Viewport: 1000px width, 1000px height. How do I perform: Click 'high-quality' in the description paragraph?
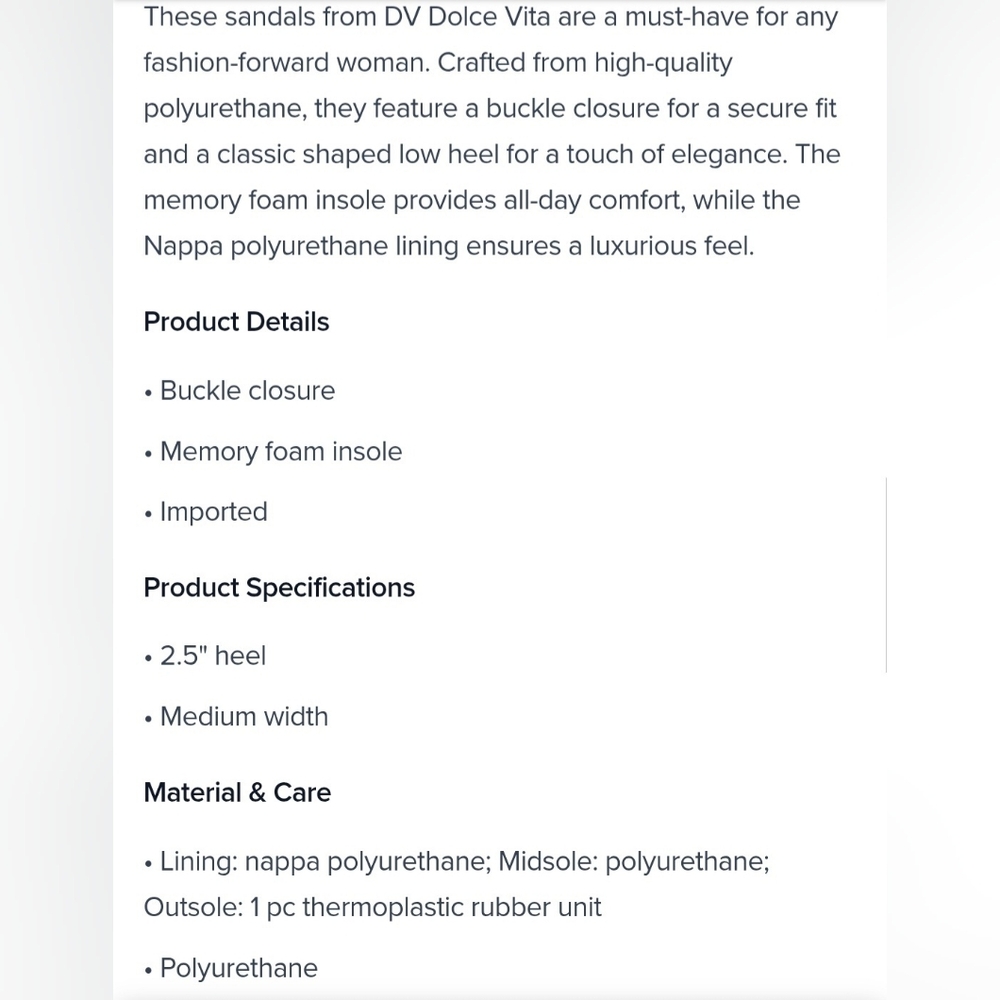(663, 63)
